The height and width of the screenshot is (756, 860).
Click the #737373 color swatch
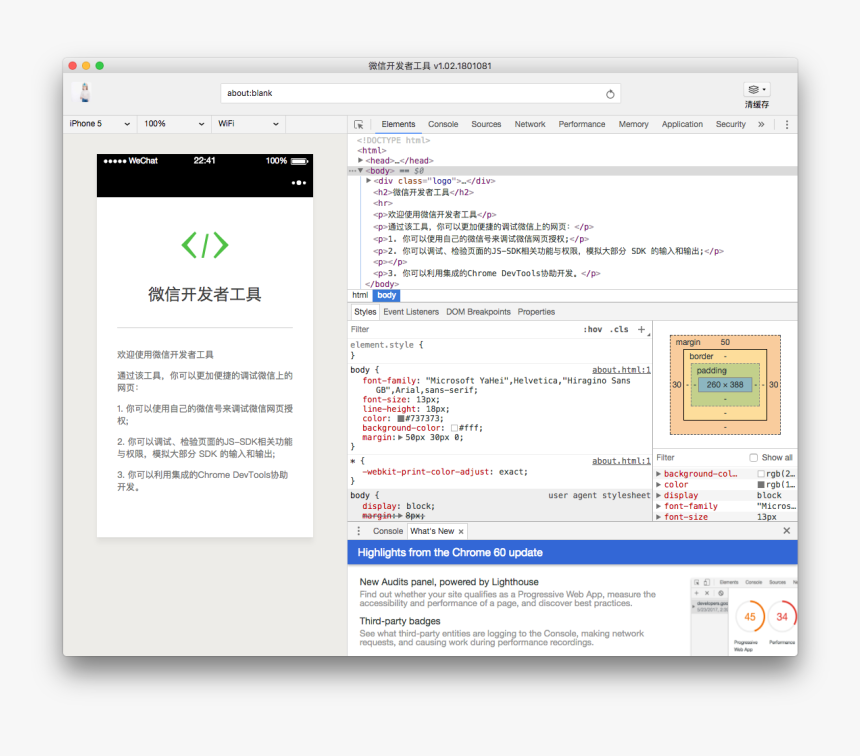pos(399,417)
